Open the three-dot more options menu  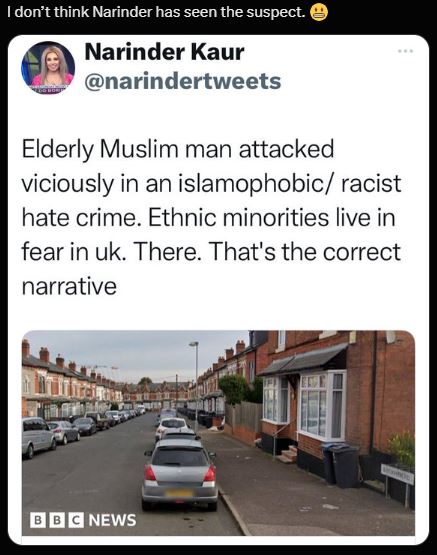(x=405, y=51)
